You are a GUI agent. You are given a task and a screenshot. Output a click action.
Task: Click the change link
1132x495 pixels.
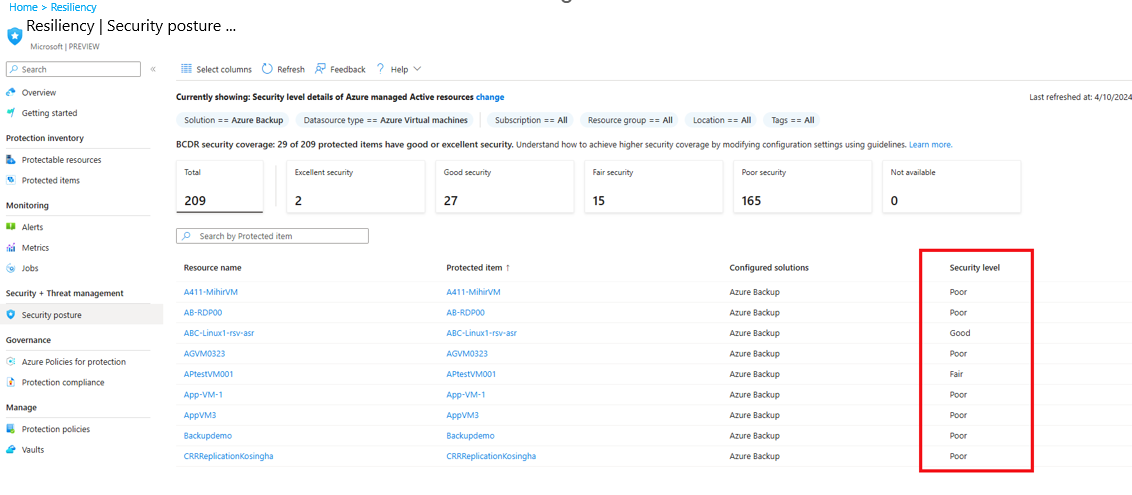[490, 97]
